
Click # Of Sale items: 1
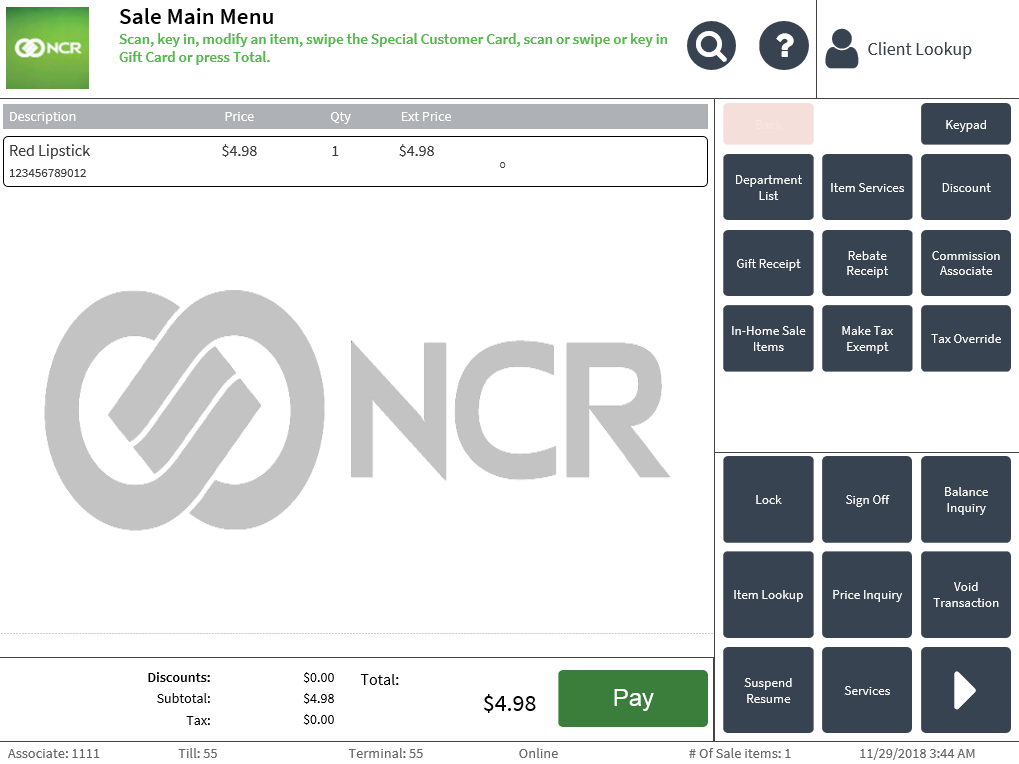740,754
